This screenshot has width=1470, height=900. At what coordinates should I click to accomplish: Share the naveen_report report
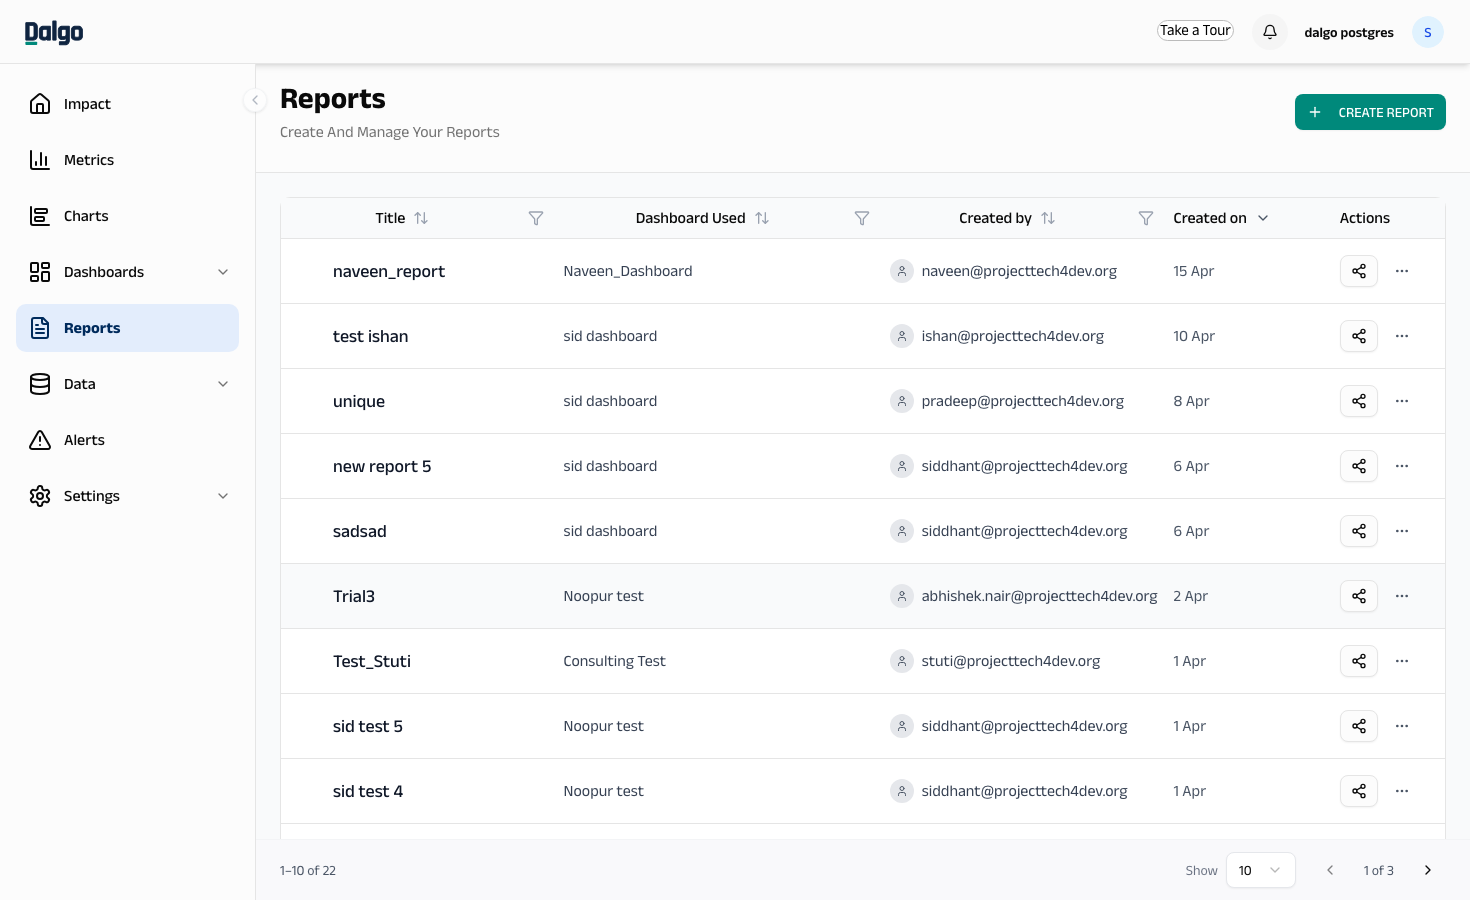coord(1359,271)
